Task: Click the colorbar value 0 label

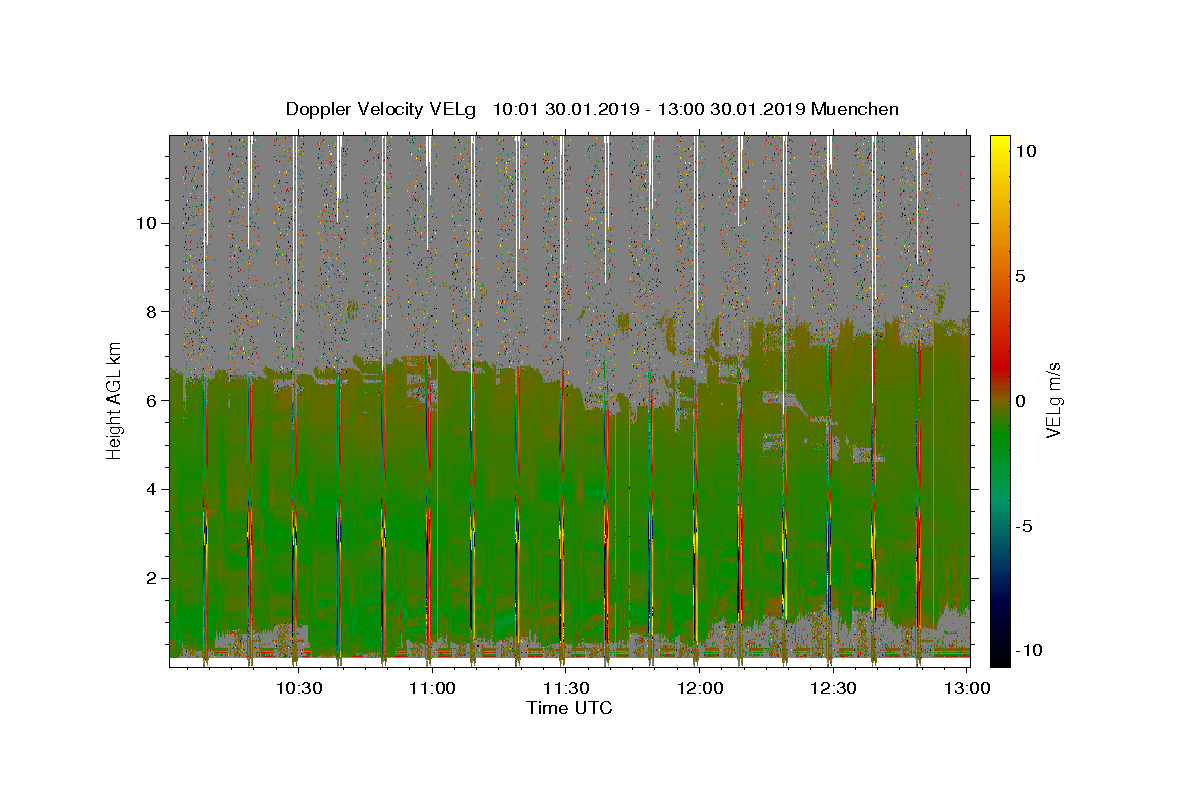Action: click(x=1022, y=400)
